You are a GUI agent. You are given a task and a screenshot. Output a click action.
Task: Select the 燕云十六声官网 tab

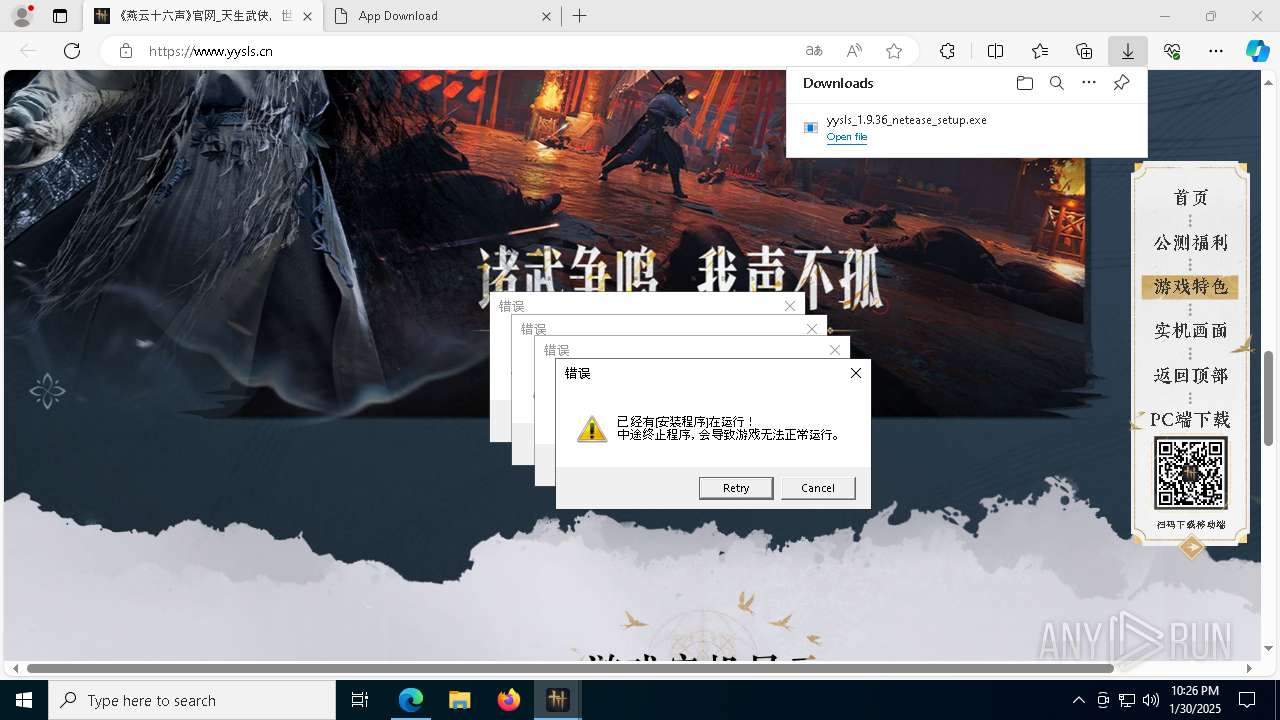(203, 16)
